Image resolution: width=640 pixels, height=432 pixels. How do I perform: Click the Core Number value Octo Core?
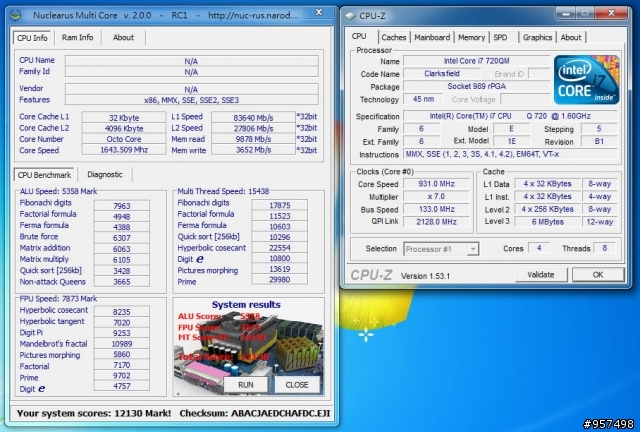(x=124, y=139)
